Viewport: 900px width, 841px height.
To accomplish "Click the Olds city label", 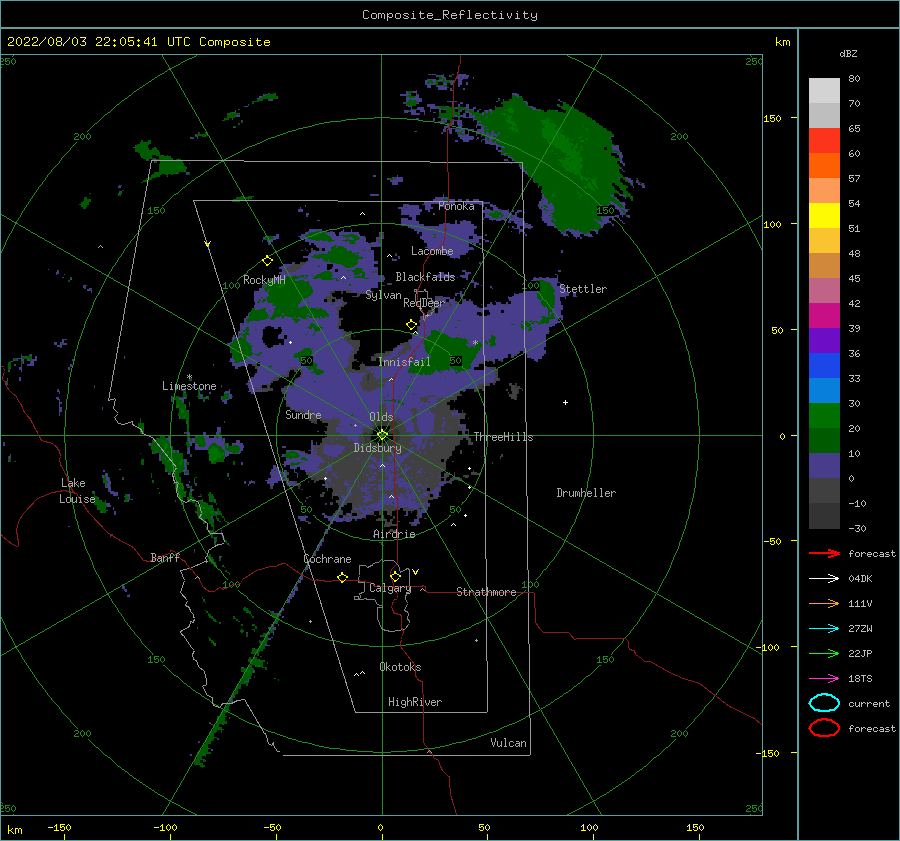I will tap(381, 417).
